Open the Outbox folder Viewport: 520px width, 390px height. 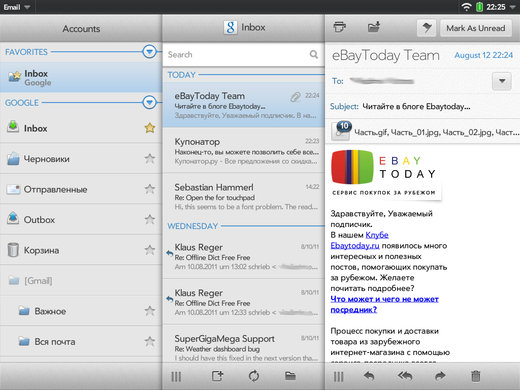tap(81, 220)
